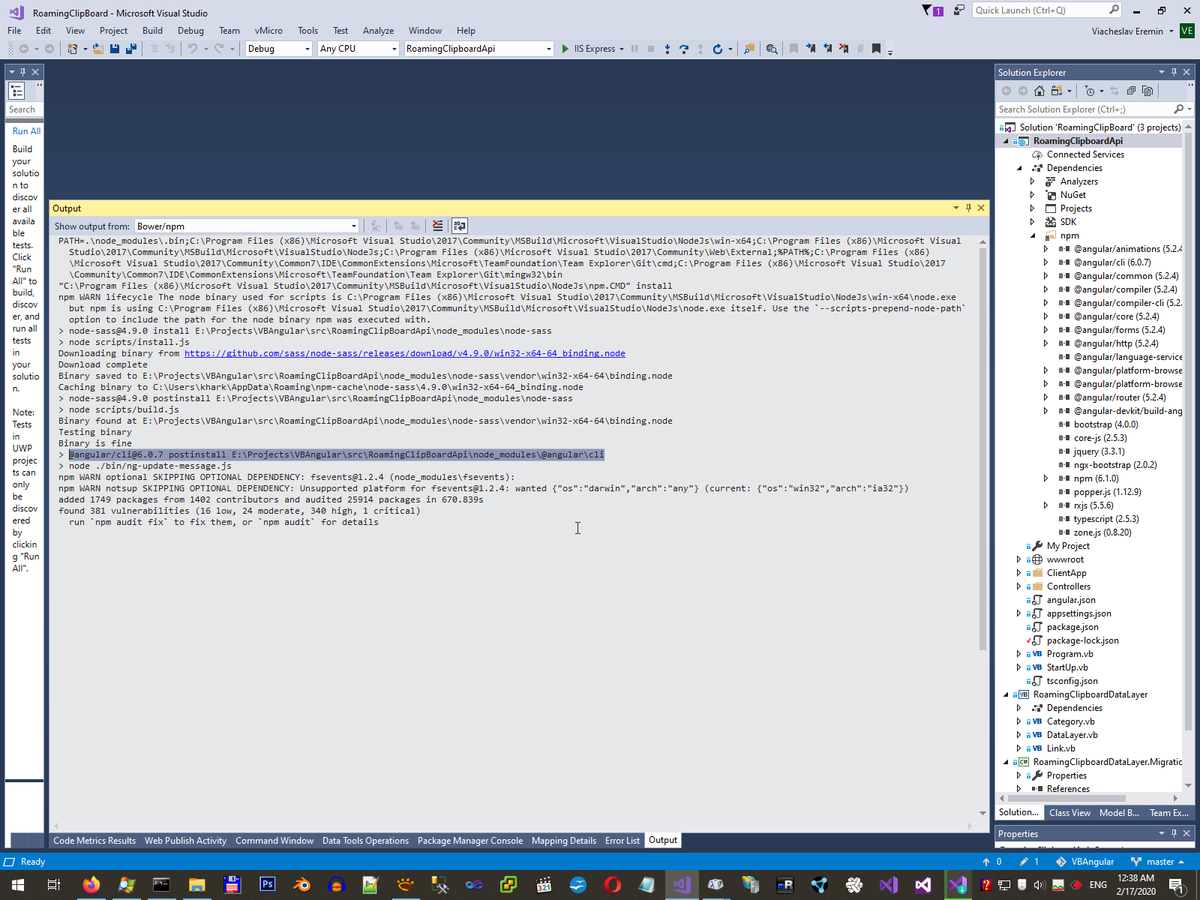This screenshot has height=900, width=1200.
Task: Collapse the npm dependencies node
Action: [x=1033, y=236]
